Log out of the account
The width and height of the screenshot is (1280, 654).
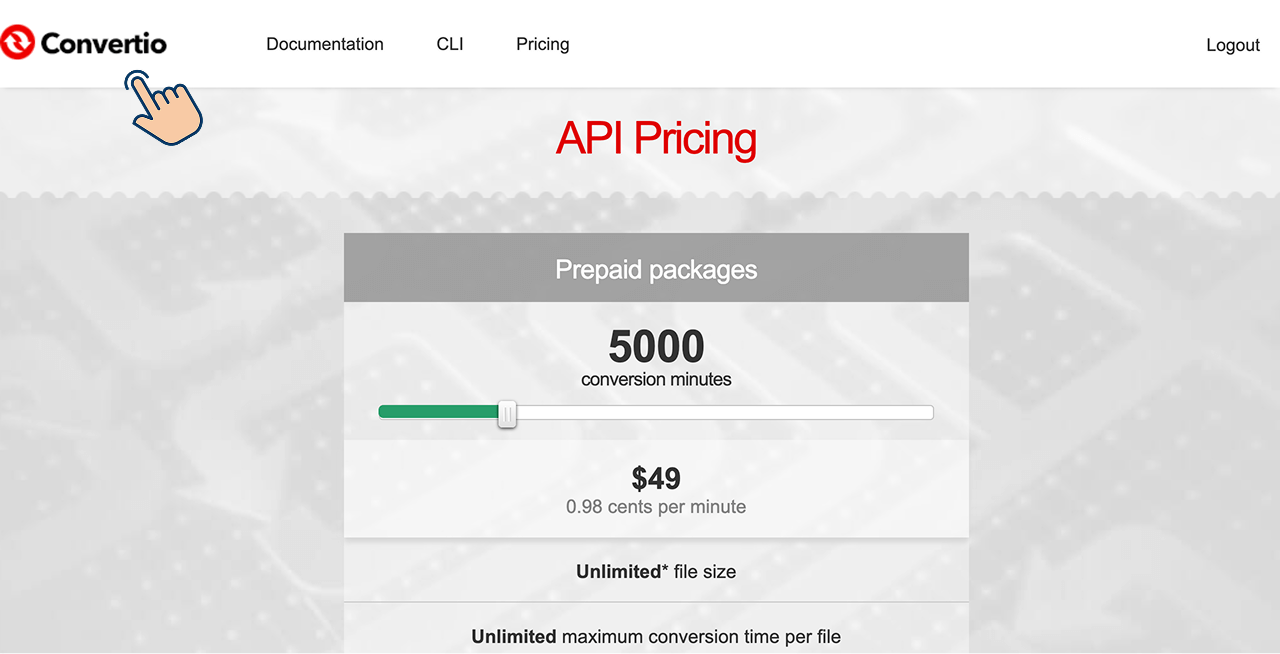[1232, 44]
